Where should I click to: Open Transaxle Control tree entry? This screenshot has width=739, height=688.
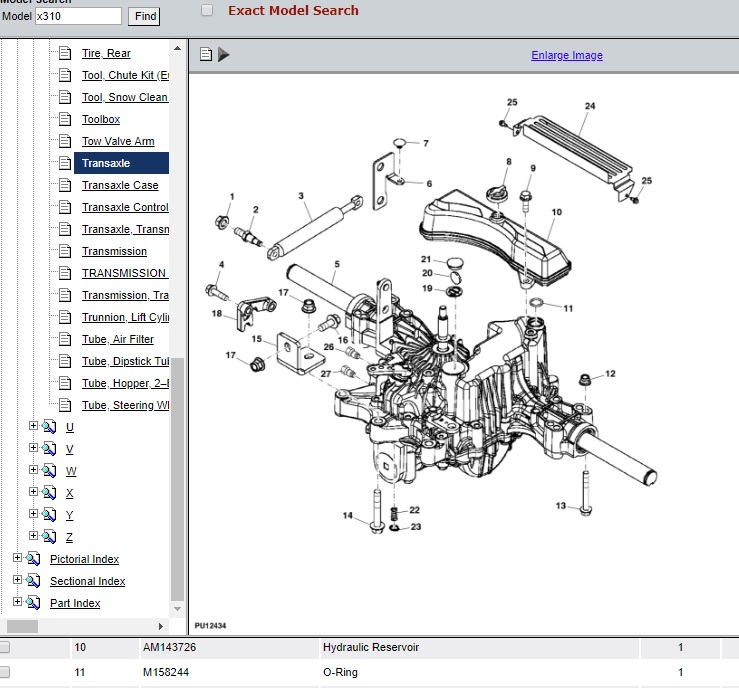click(x=125, y=207)
